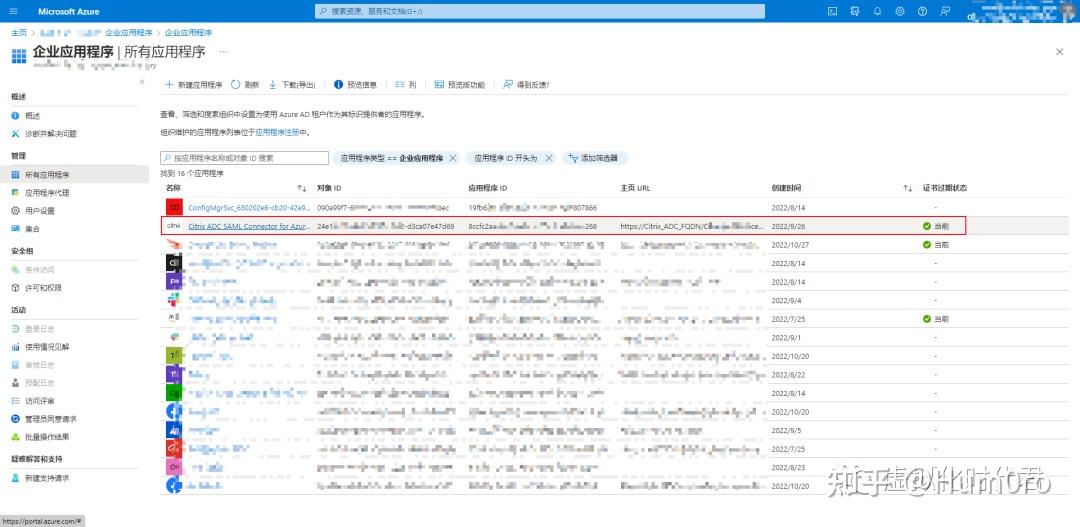Open the 列 column chooser

pyautogui.click(x=406, y=85)
